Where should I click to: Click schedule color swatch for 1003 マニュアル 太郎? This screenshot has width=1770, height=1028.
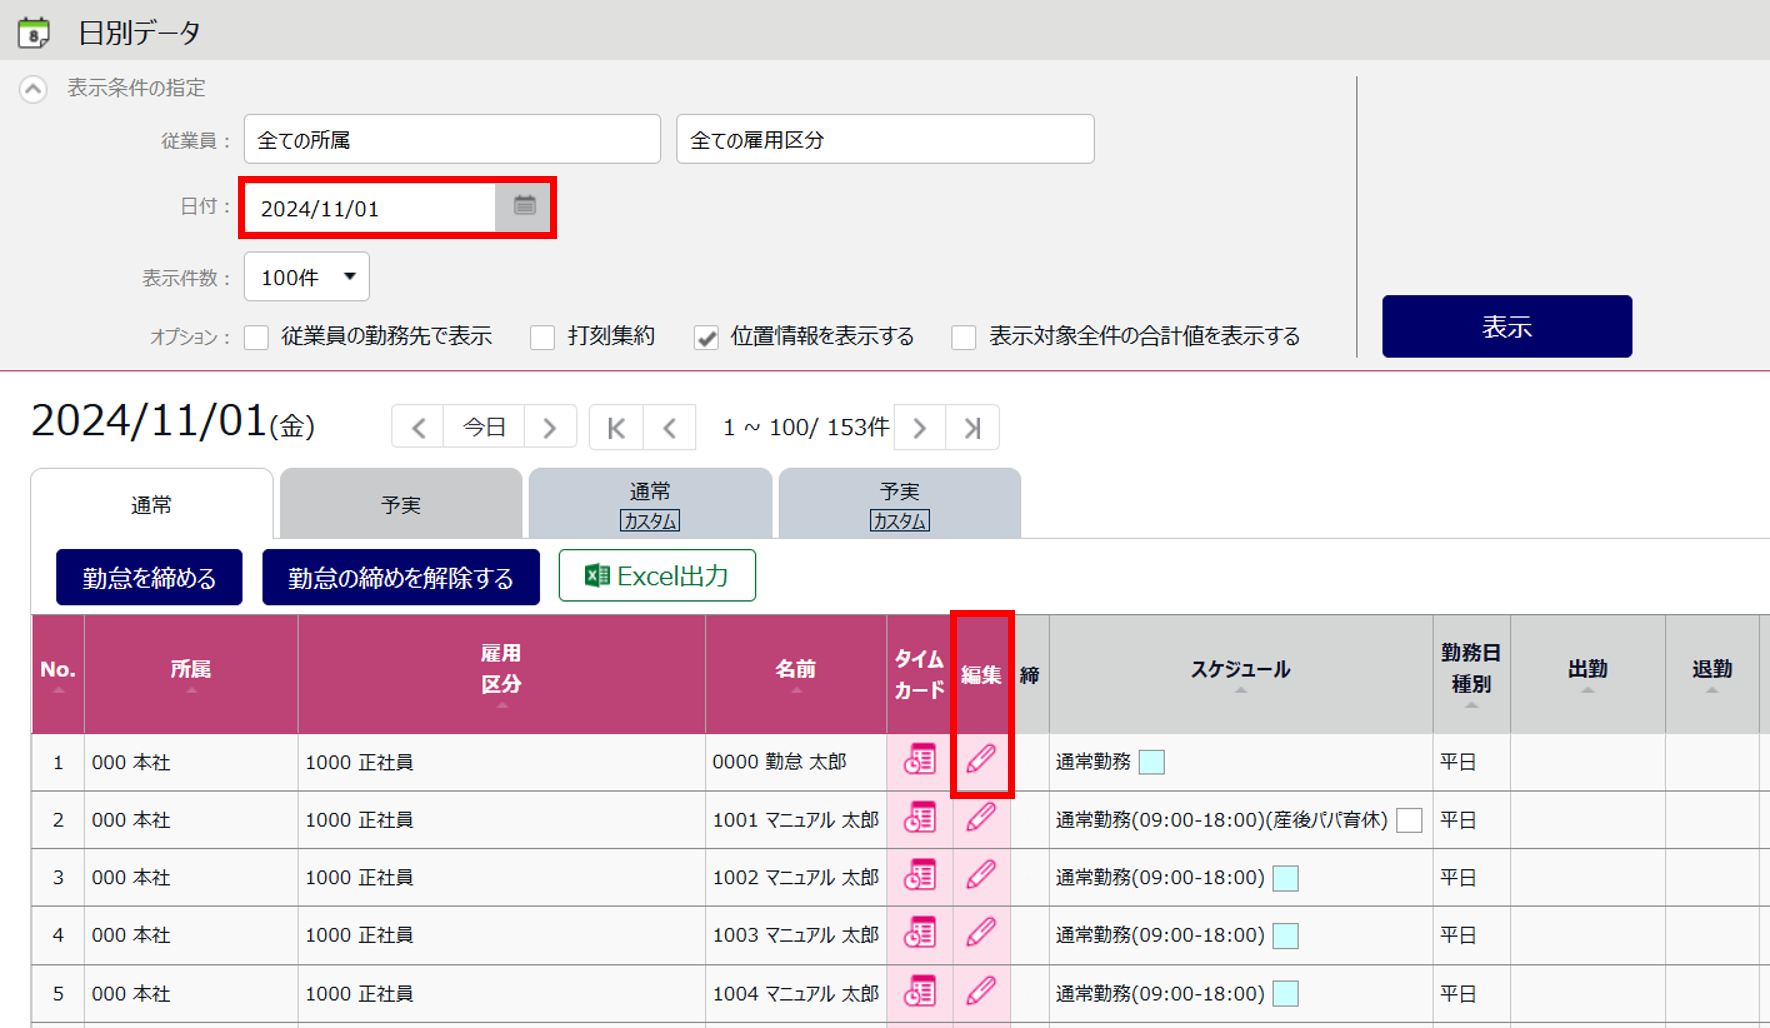click(1286, 936)
